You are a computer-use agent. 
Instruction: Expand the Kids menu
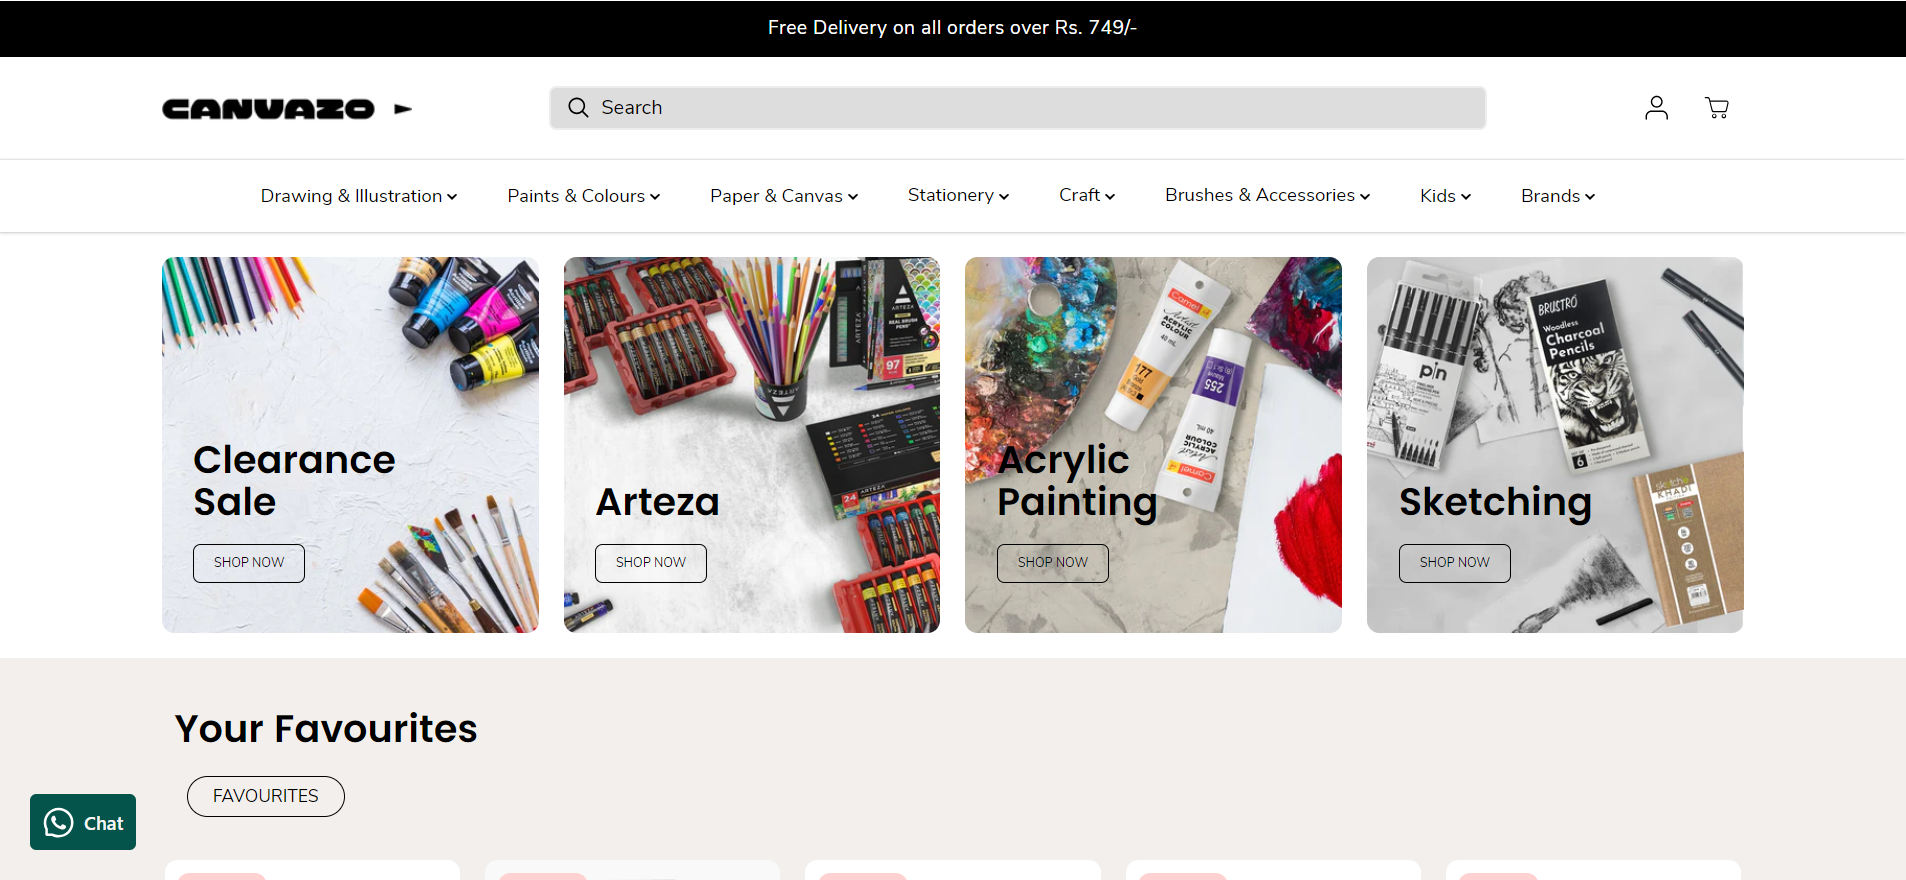[x=1445, y=196]
